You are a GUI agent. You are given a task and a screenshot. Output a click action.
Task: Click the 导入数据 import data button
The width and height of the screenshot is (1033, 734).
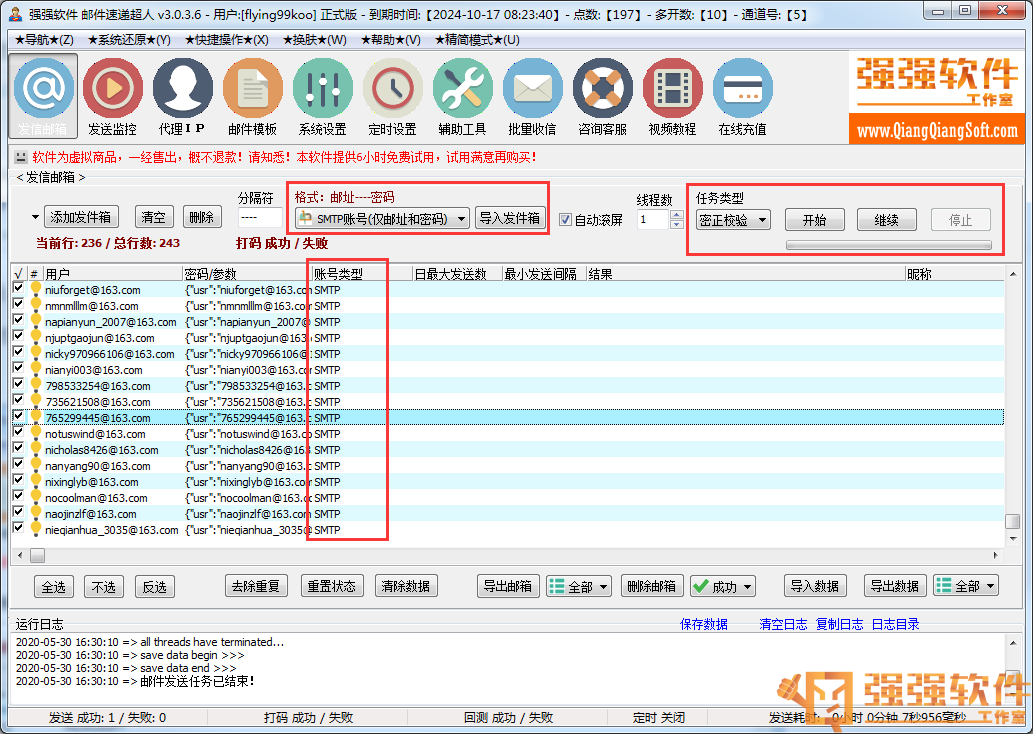tap(815, 586)
